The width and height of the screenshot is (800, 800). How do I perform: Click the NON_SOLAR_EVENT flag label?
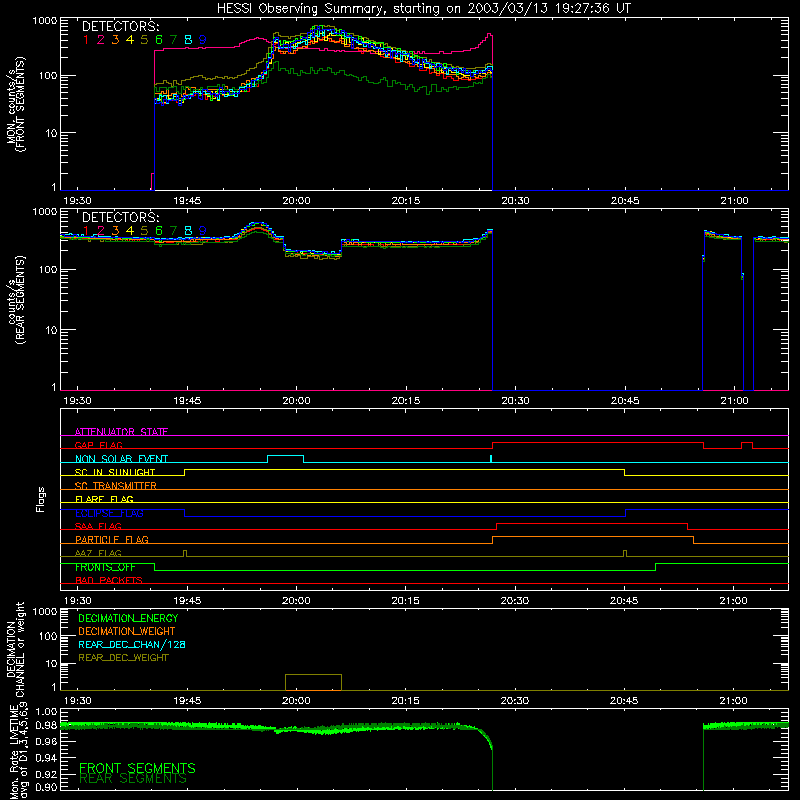(121, 459)
